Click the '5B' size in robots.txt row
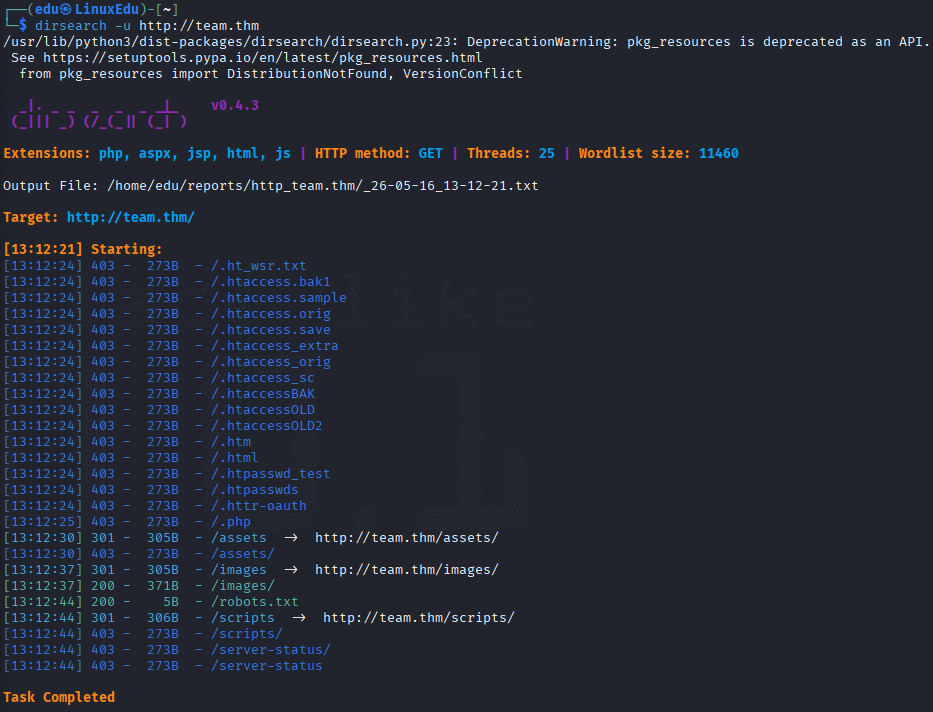The image size is (933, 712). click(171, 602)
